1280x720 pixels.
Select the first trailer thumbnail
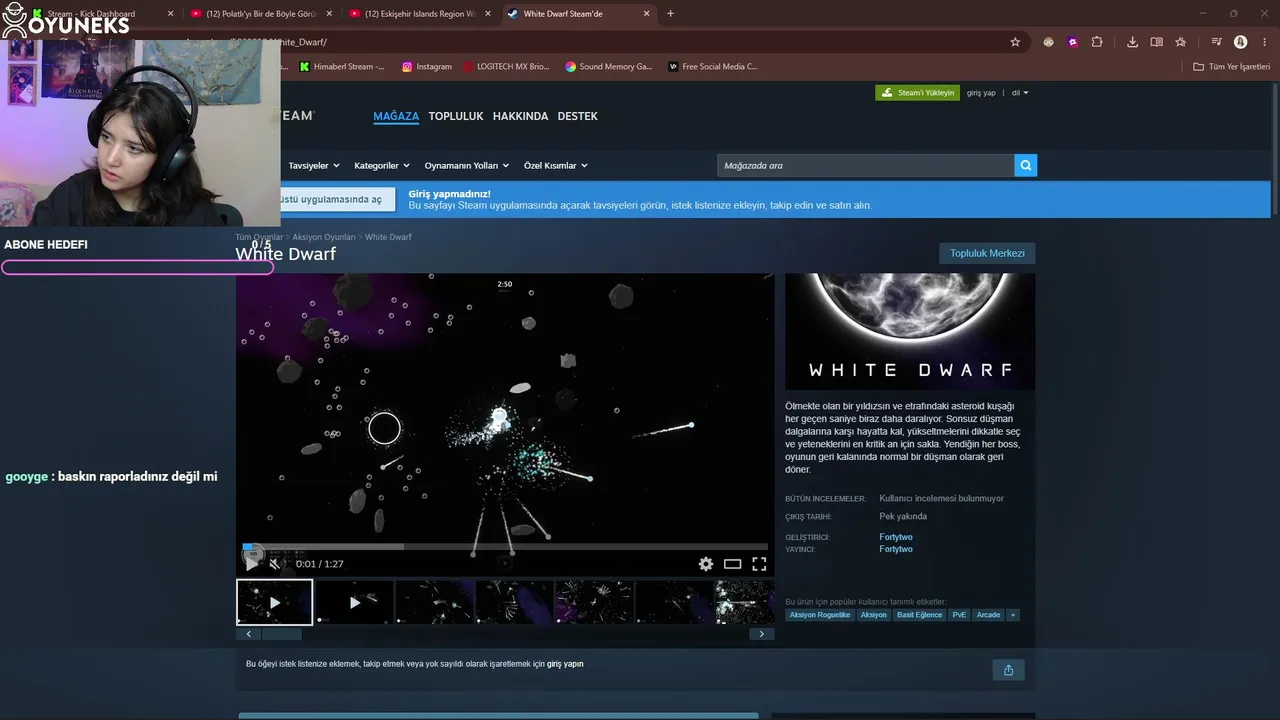(x=274, y=602)
